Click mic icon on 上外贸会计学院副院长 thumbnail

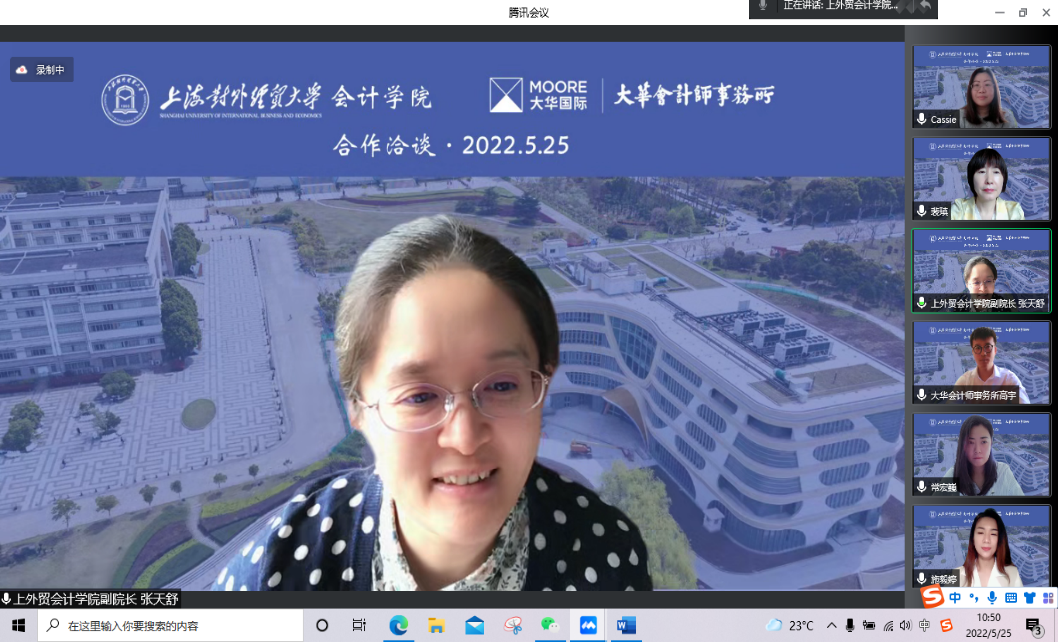921,303
